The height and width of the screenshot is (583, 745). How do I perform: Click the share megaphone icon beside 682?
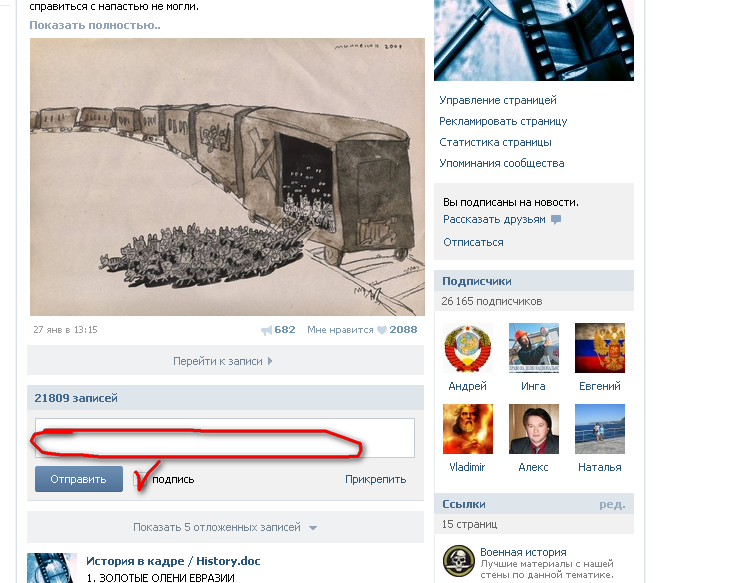click(x=267, y=330)
